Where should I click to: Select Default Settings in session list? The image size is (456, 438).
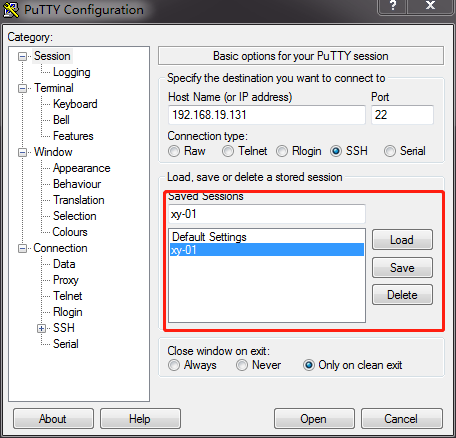(x=266, y=237)
